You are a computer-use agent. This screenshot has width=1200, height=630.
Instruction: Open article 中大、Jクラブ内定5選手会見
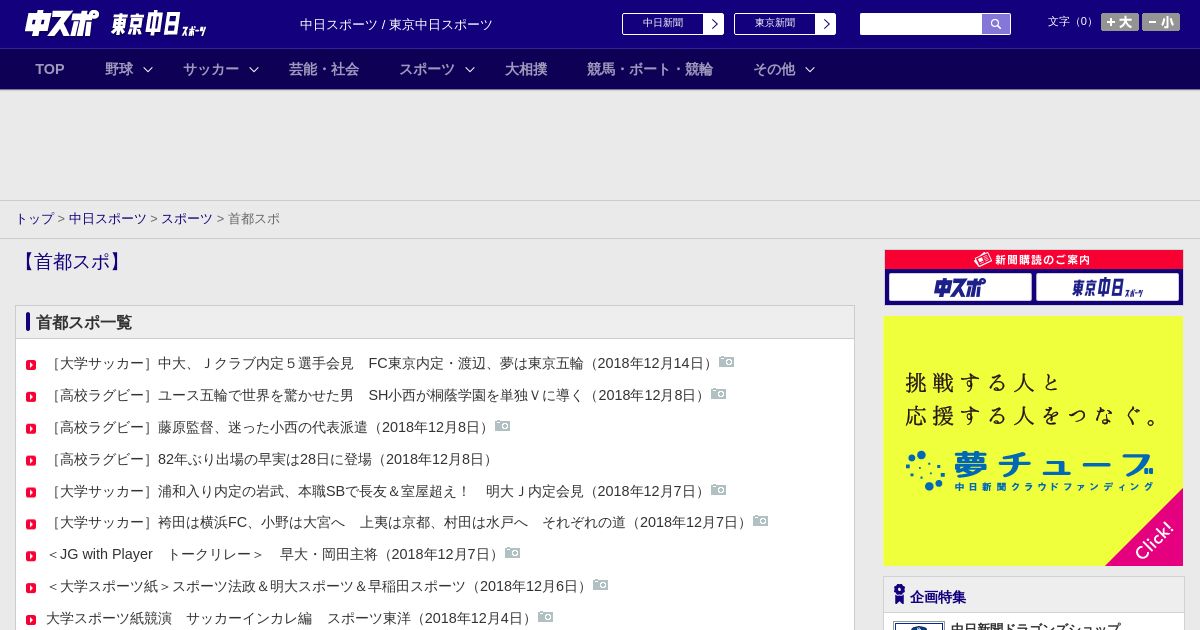(382, 363)
